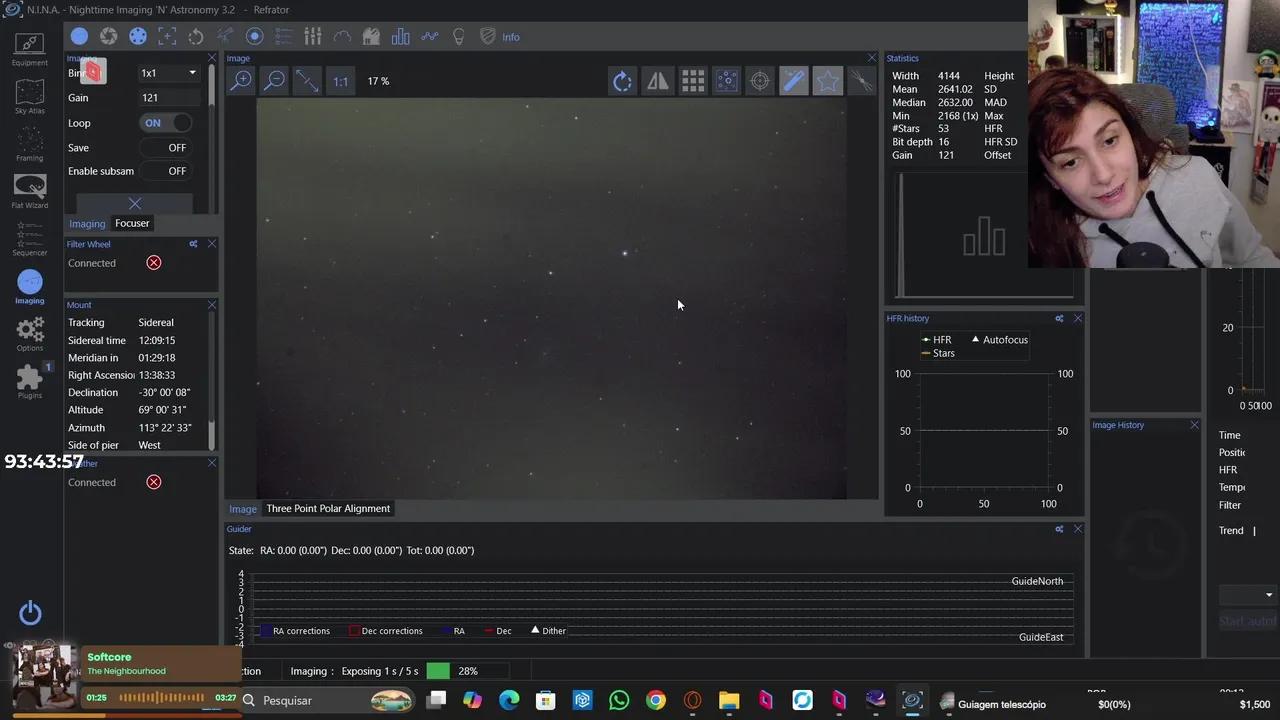
Task: Close the Image History panel
Action: point(1194,425)
